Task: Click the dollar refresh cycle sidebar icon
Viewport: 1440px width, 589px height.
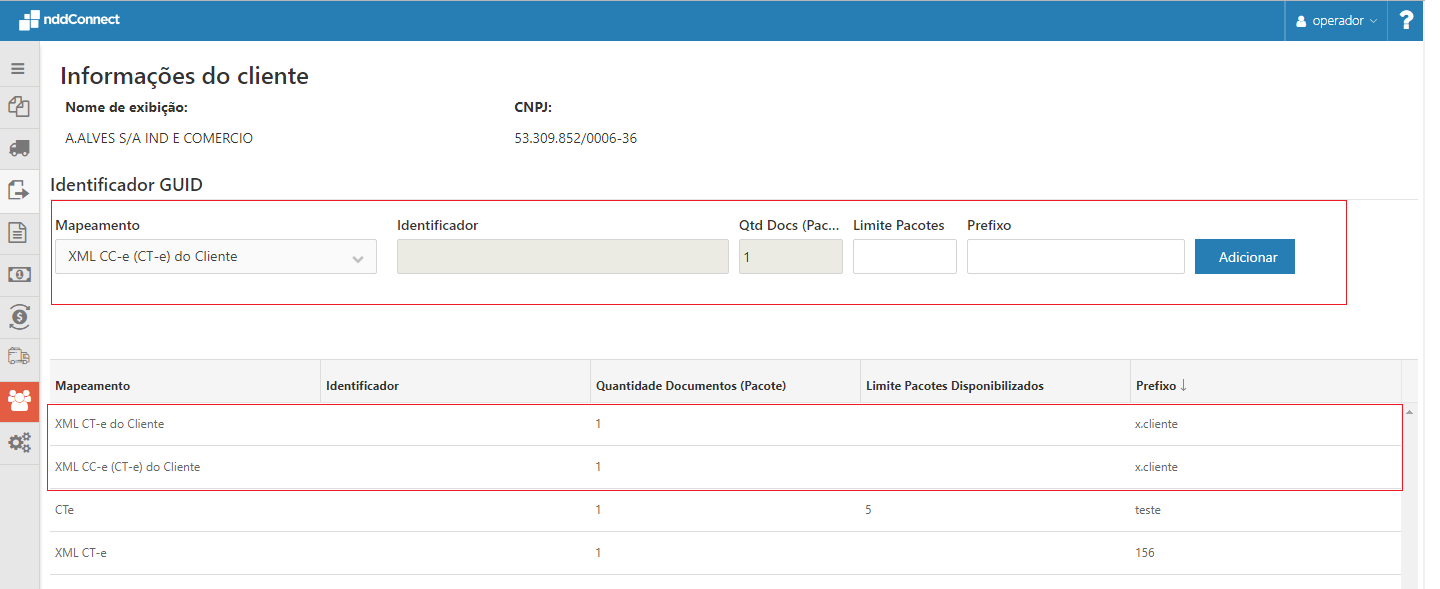Action: pyautogui.click(x=18, y=316)
